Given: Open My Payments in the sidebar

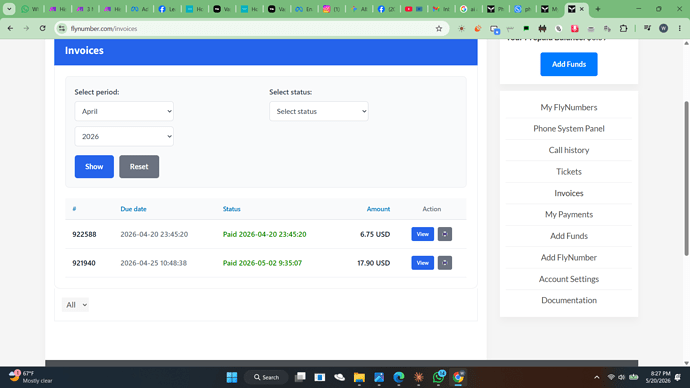Looking at the screenshot, I should [x=569, y=214].
